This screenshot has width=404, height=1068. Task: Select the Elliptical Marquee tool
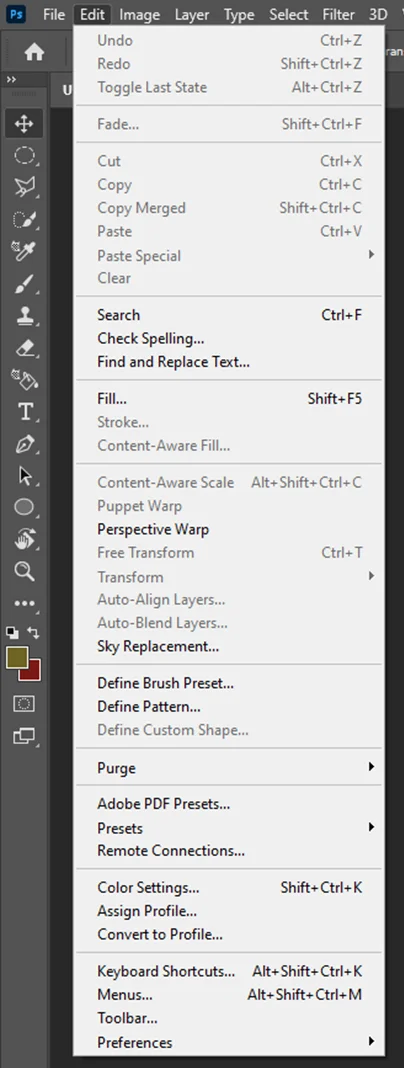click(25, 156)
